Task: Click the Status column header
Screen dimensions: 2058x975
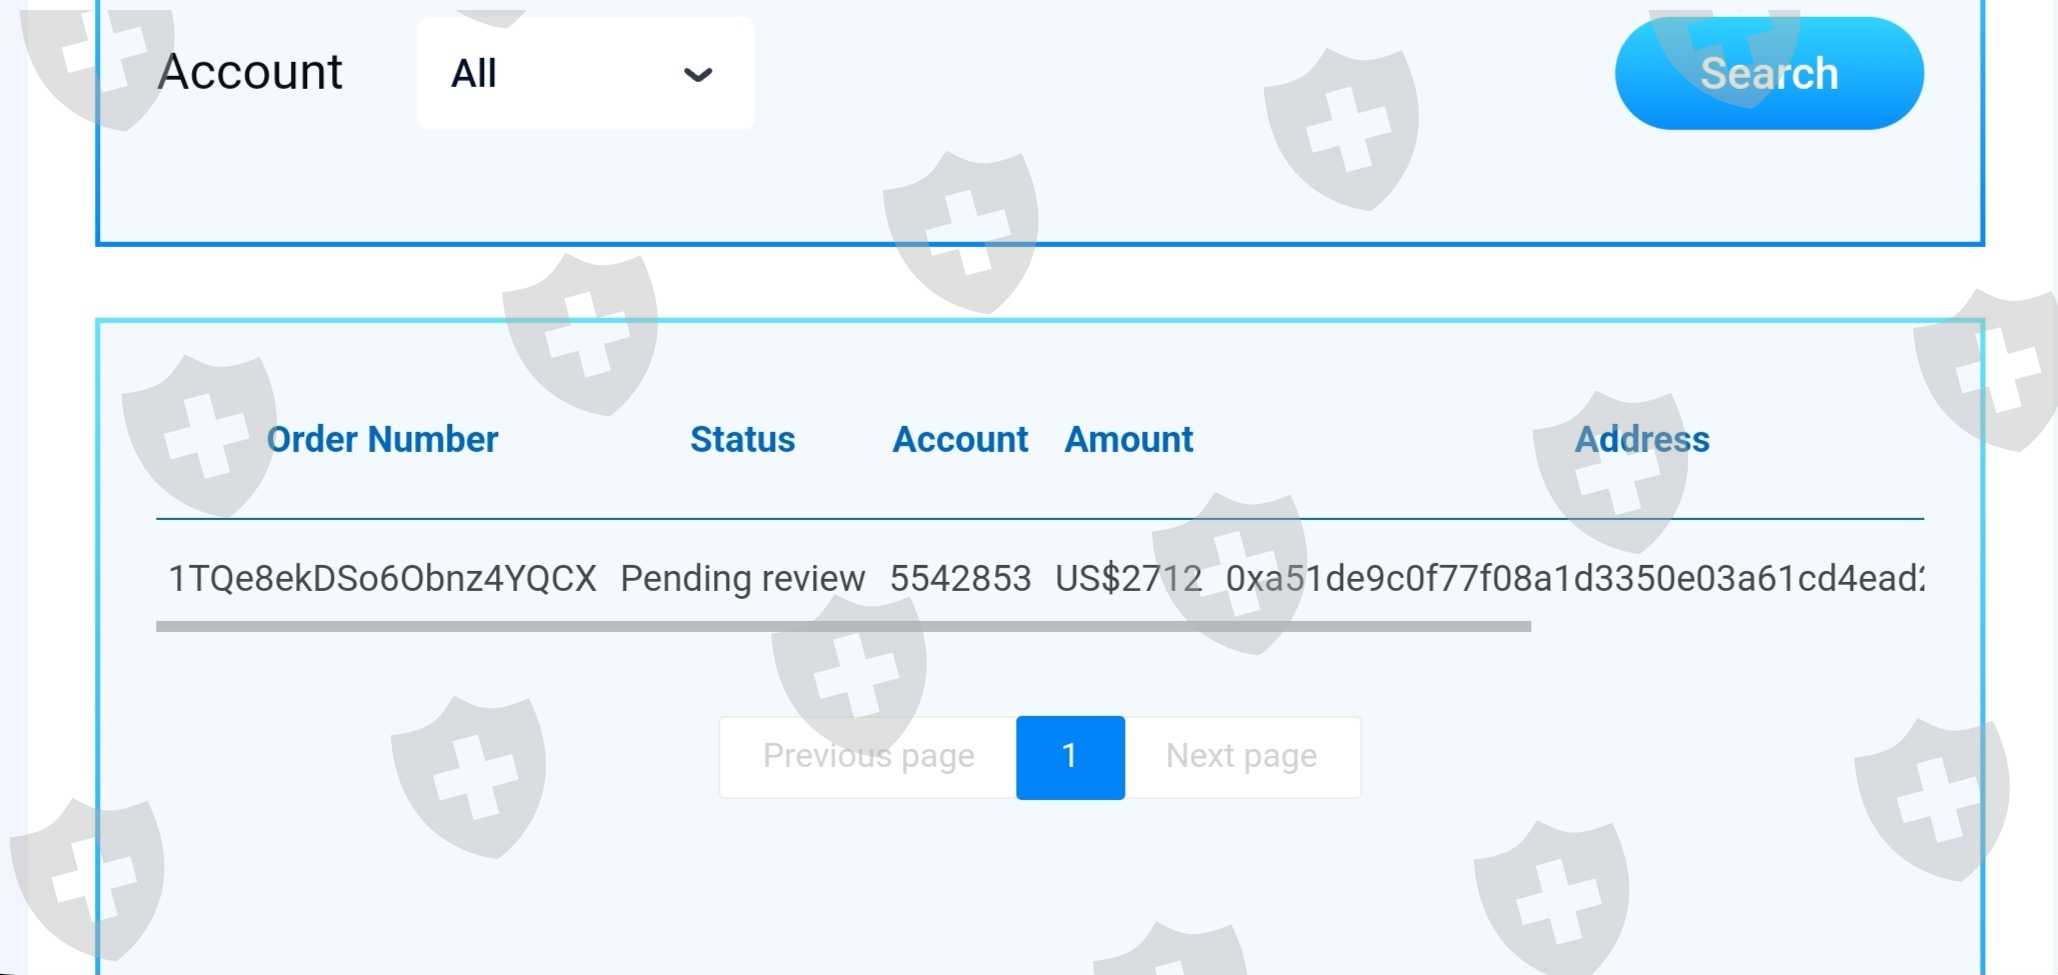Action: coord(742,439)
